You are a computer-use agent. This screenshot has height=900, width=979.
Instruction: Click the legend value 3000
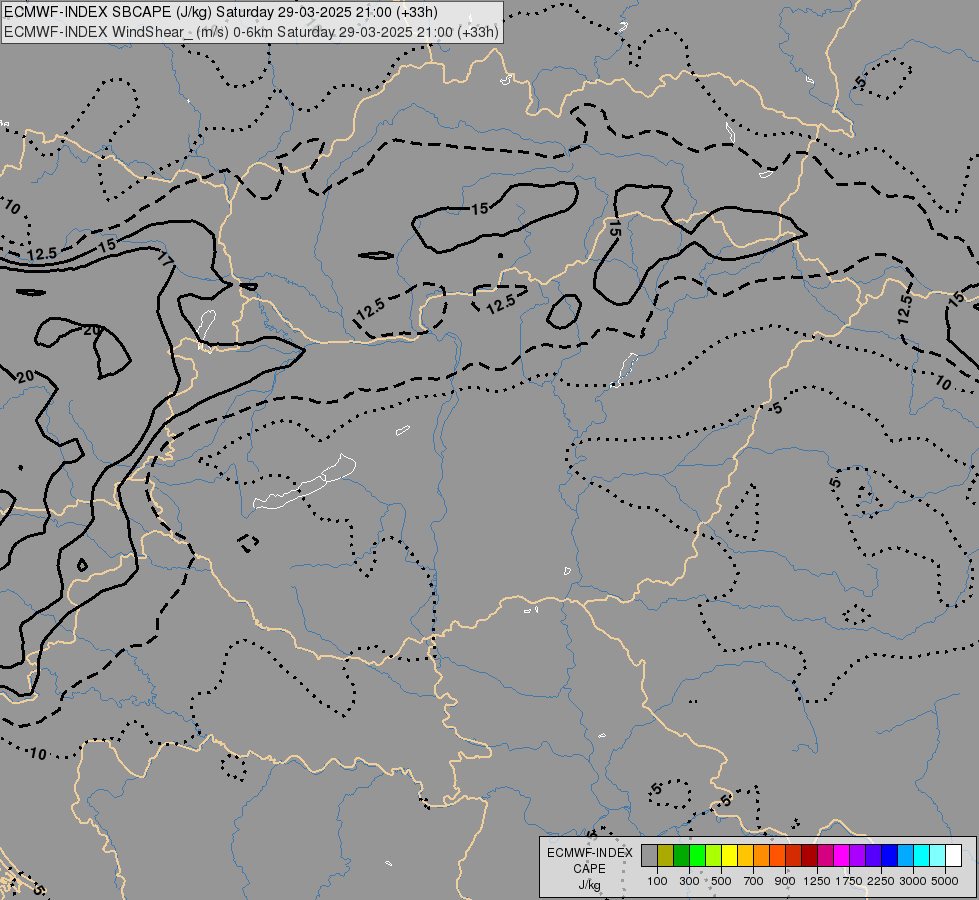(913, 881)
